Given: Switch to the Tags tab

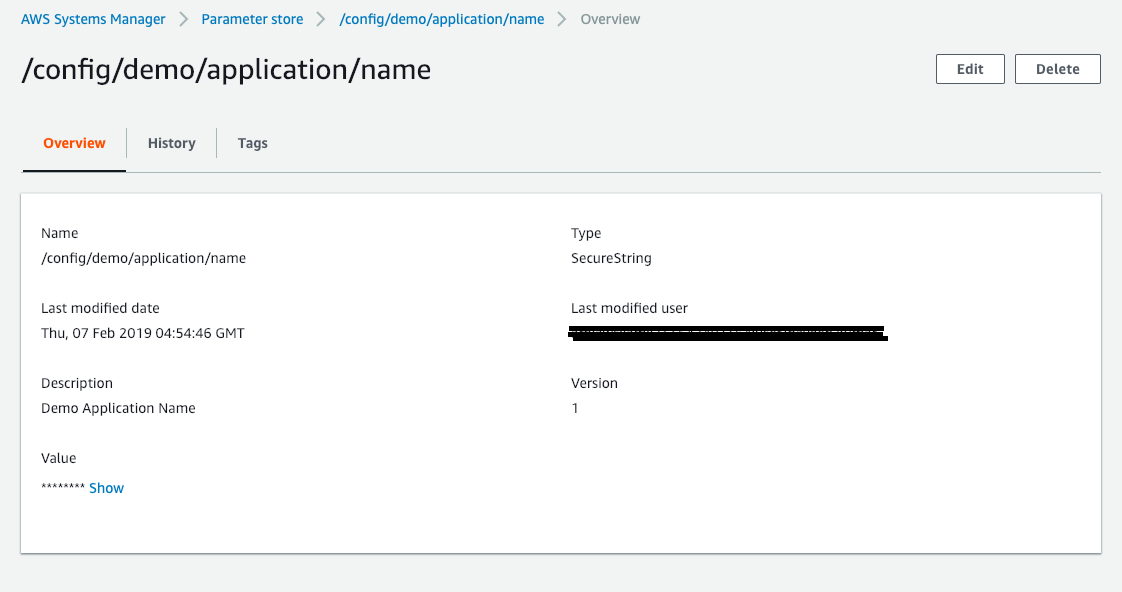Looking at the screenshot, I should (252, 142).
